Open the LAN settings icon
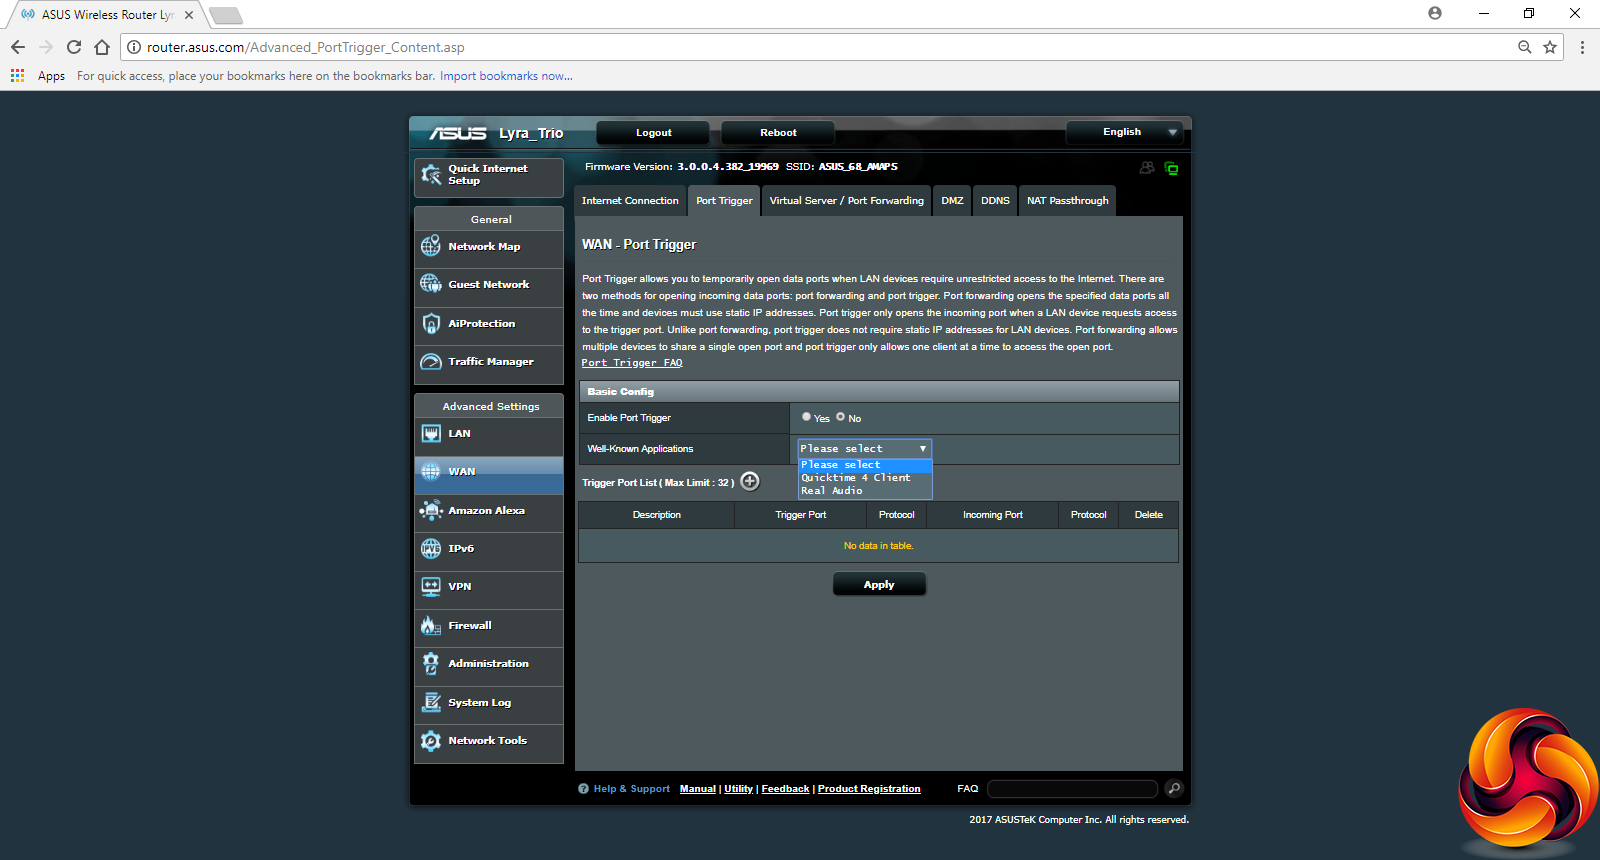 [431, 433]
